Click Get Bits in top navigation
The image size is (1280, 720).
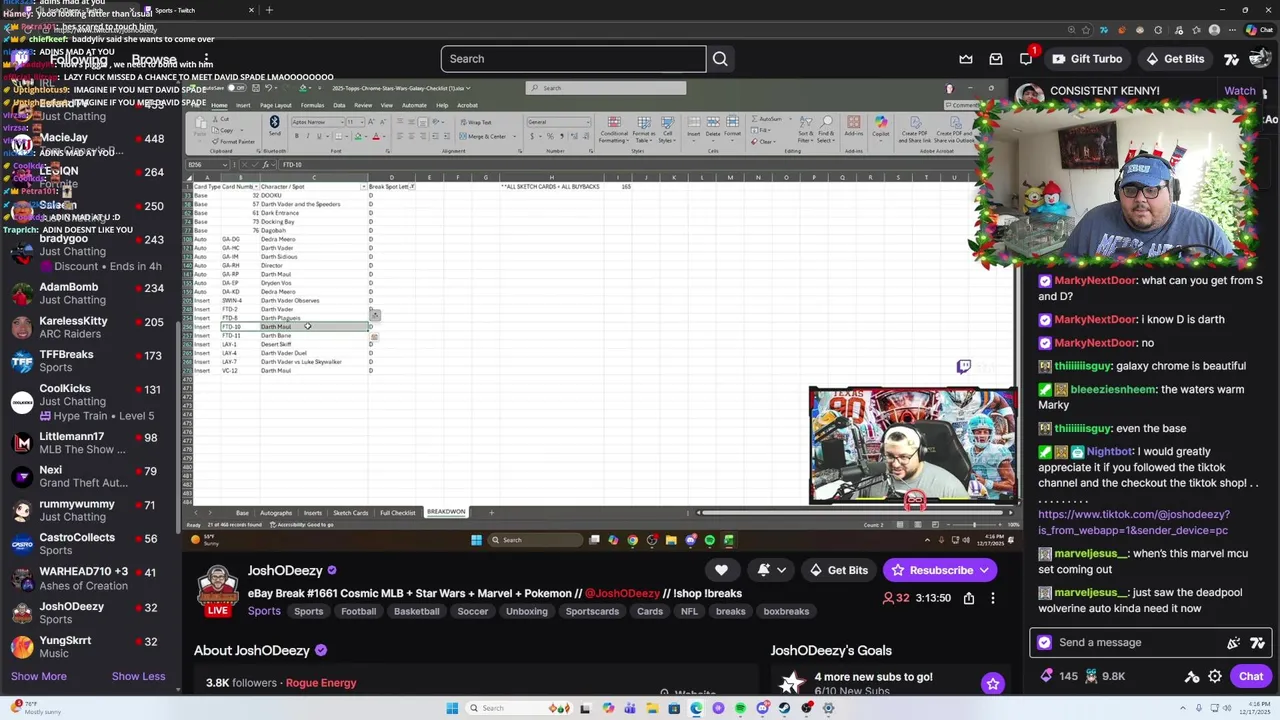coord(1174,59)
